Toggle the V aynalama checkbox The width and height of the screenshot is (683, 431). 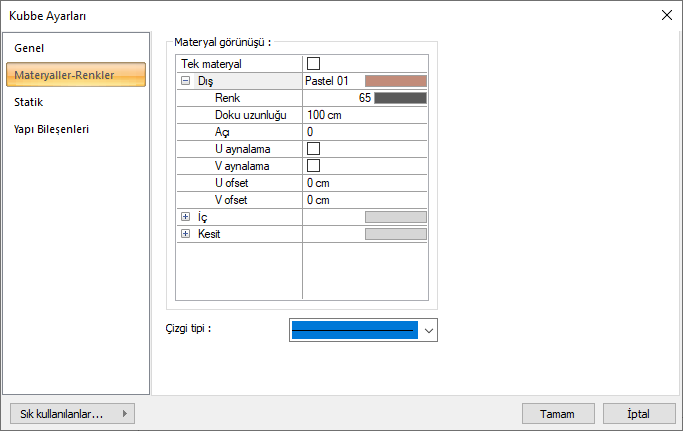point(313,166)
